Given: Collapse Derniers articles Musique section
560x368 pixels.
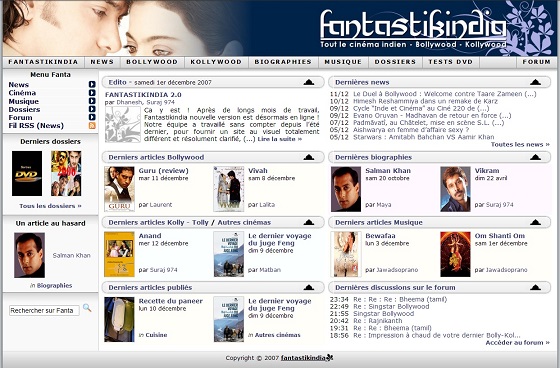Looking at the screenshot, I should pyautogui.click(x=535, y=222).
